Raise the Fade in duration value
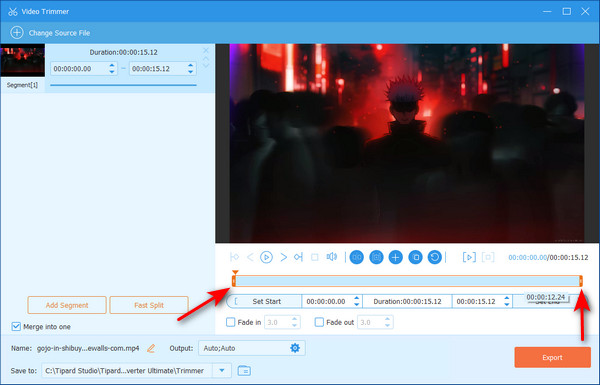600x385 pixels. 294,319
